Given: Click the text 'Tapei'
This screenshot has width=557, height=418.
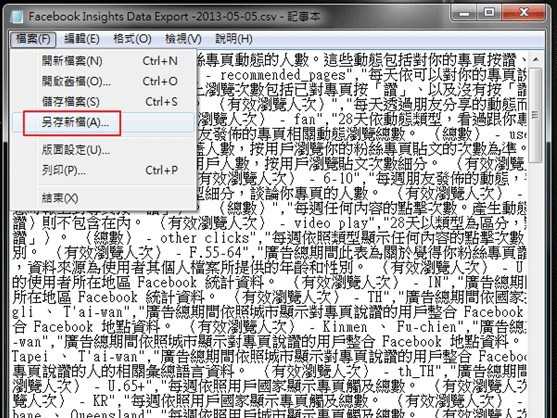Looking at the screenshot, I should (x=30, y=357).
